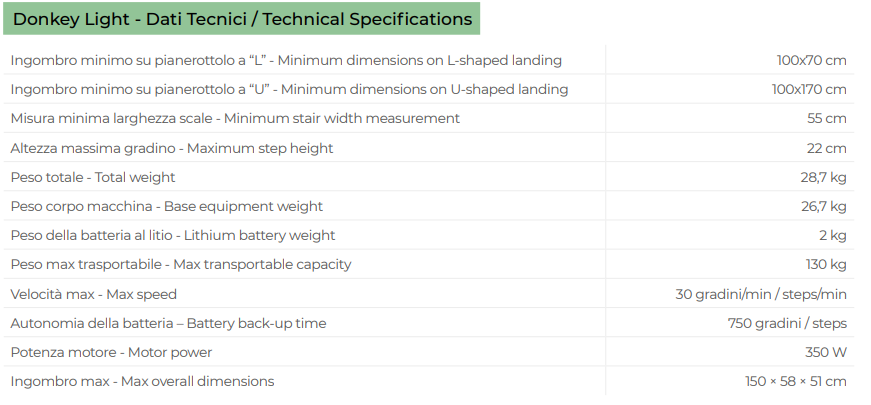871x405 pixels.
Task: Click the 150 × 58 × 51 cm dimensions value
Action: point(795,381)
